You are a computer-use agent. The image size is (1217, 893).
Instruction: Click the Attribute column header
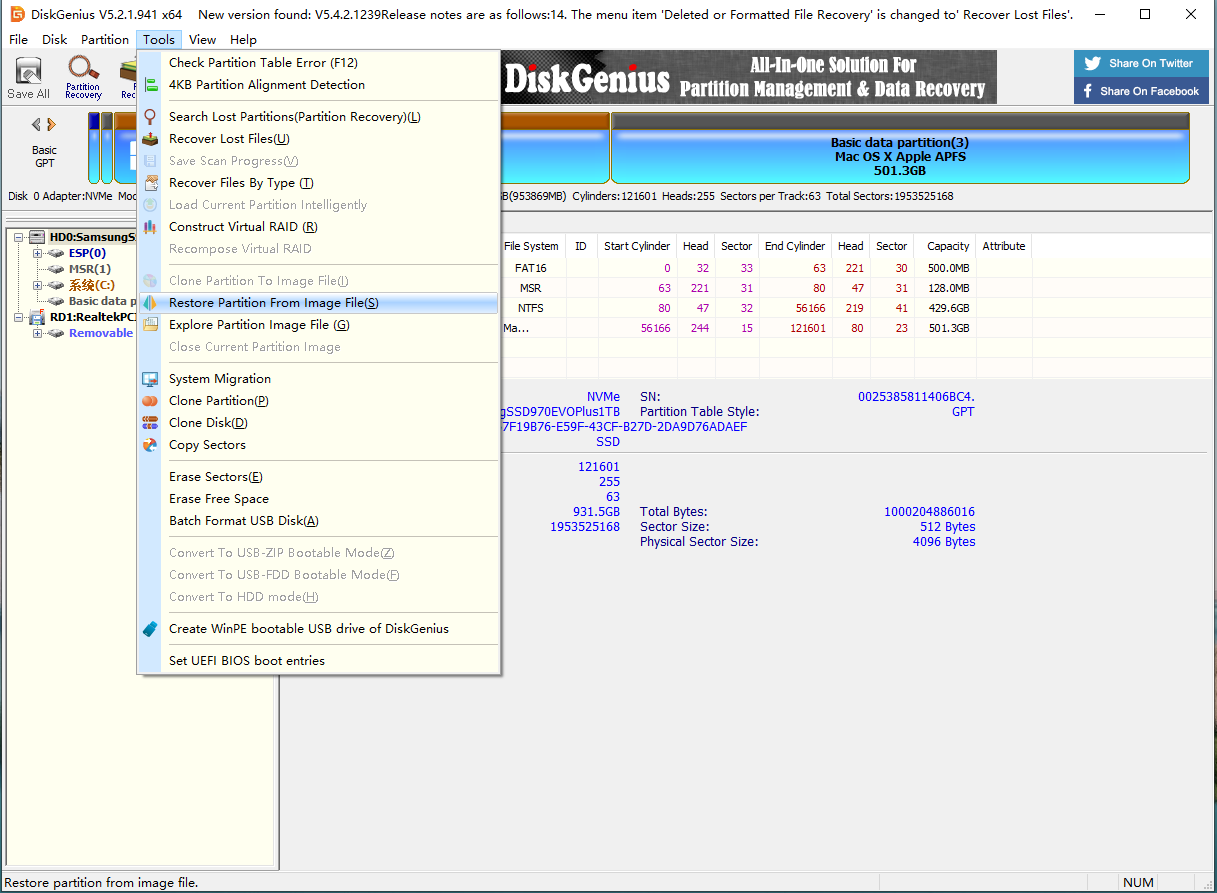[x=1004, y=246]
